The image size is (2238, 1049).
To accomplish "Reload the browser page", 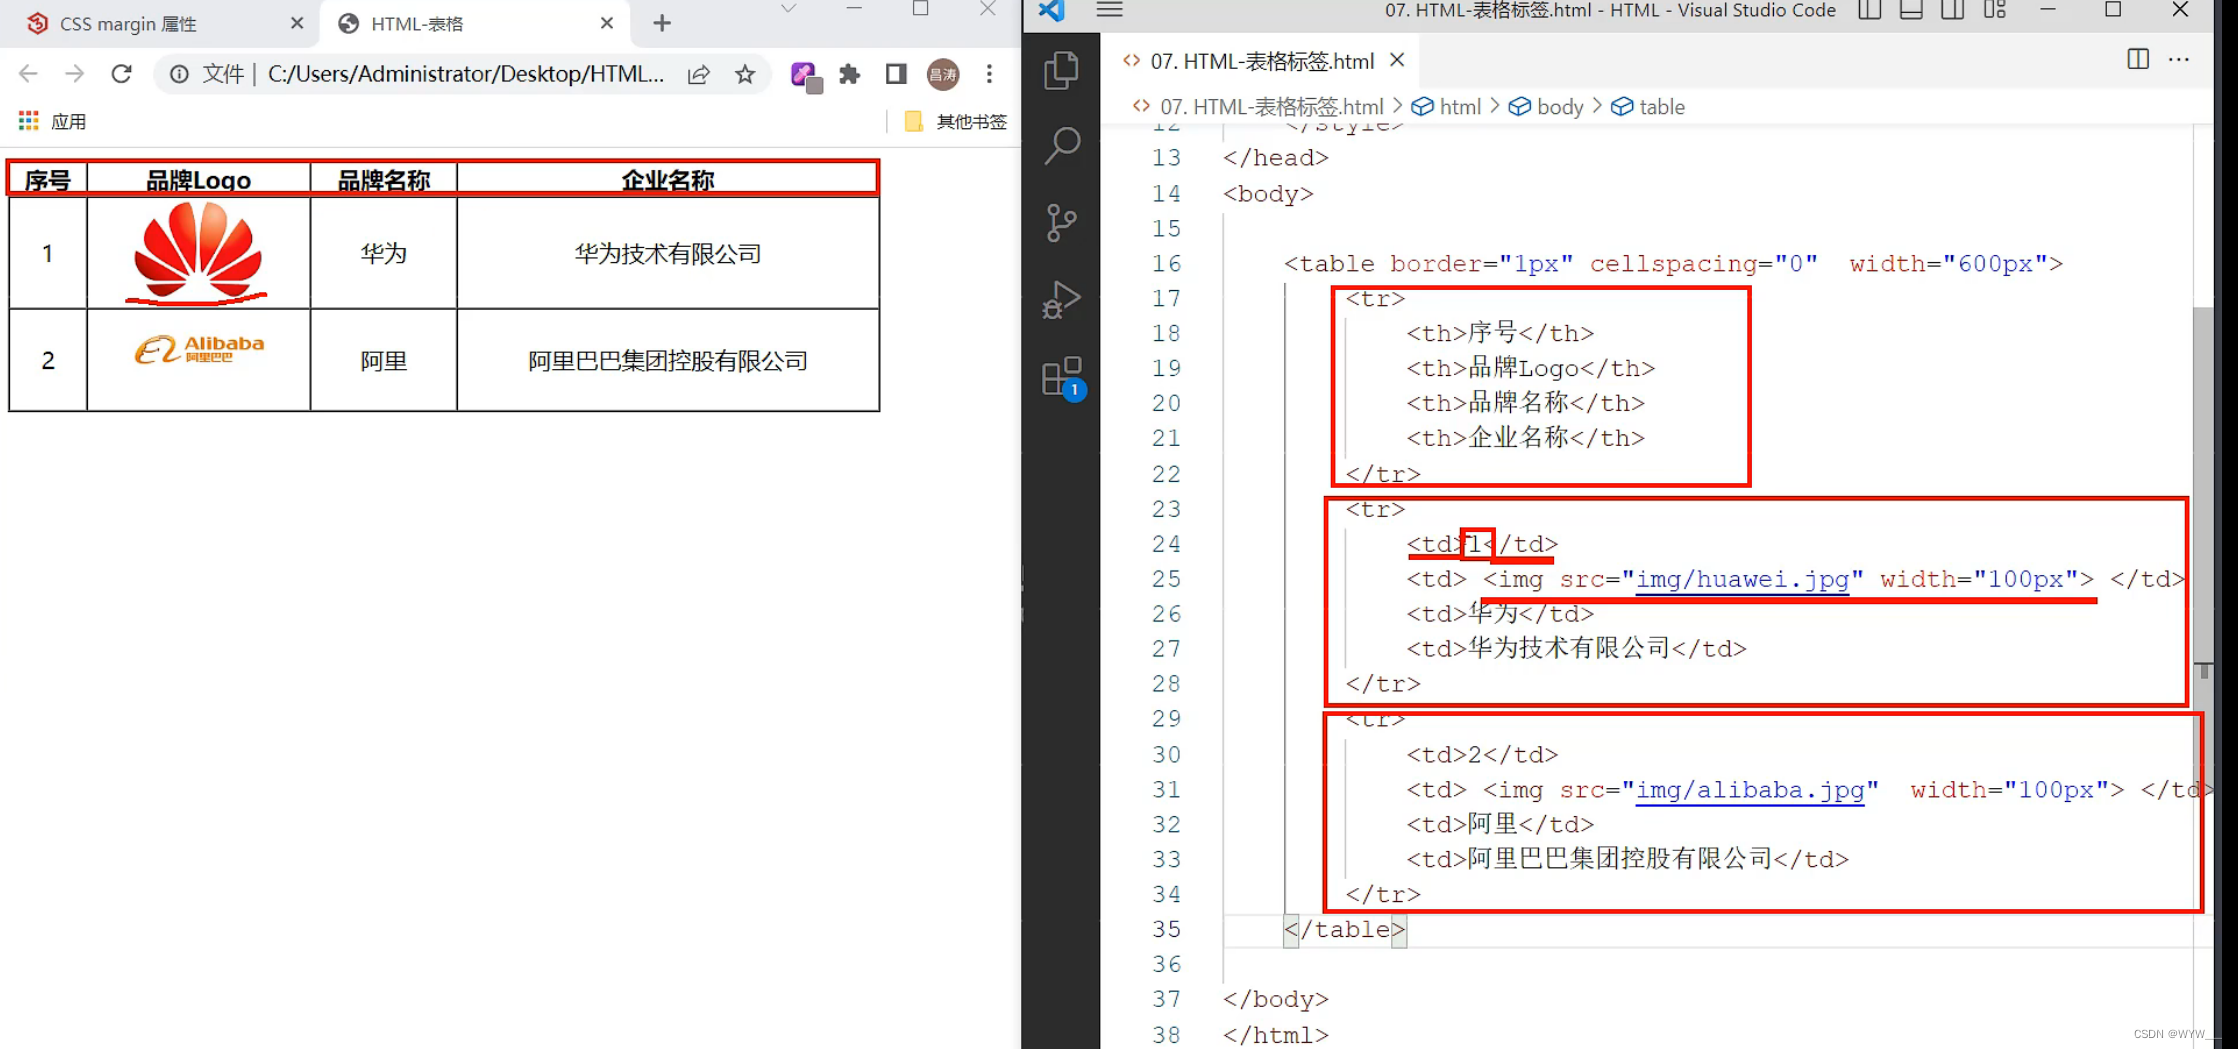I will (x=121, y=74).
